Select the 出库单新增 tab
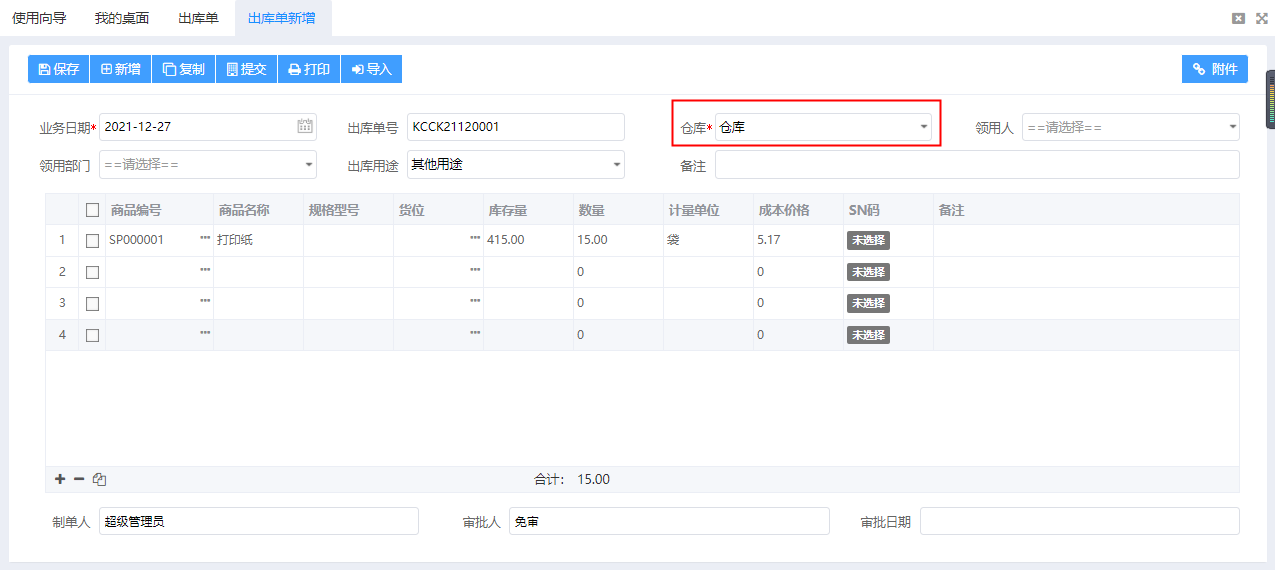This screenshot has width=1275, height=570. [x=282, y=18]
